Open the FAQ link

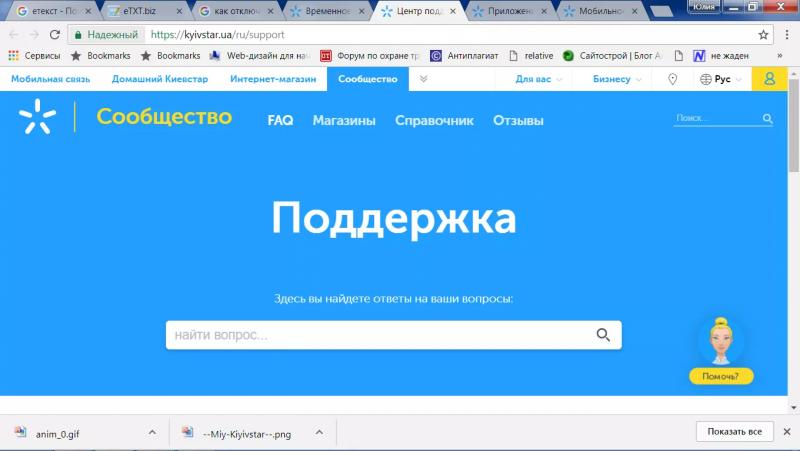click(x=281, y=120)
